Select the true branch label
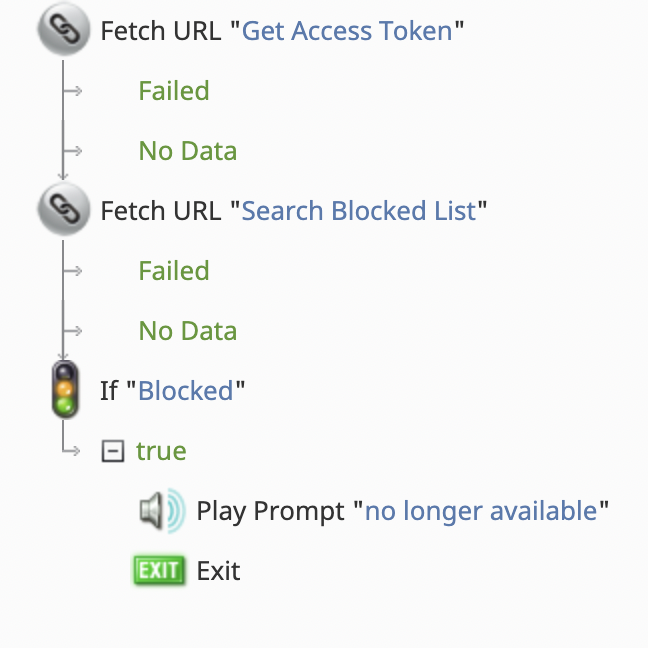This screenshot has width=648, height=648. [161, 451]
